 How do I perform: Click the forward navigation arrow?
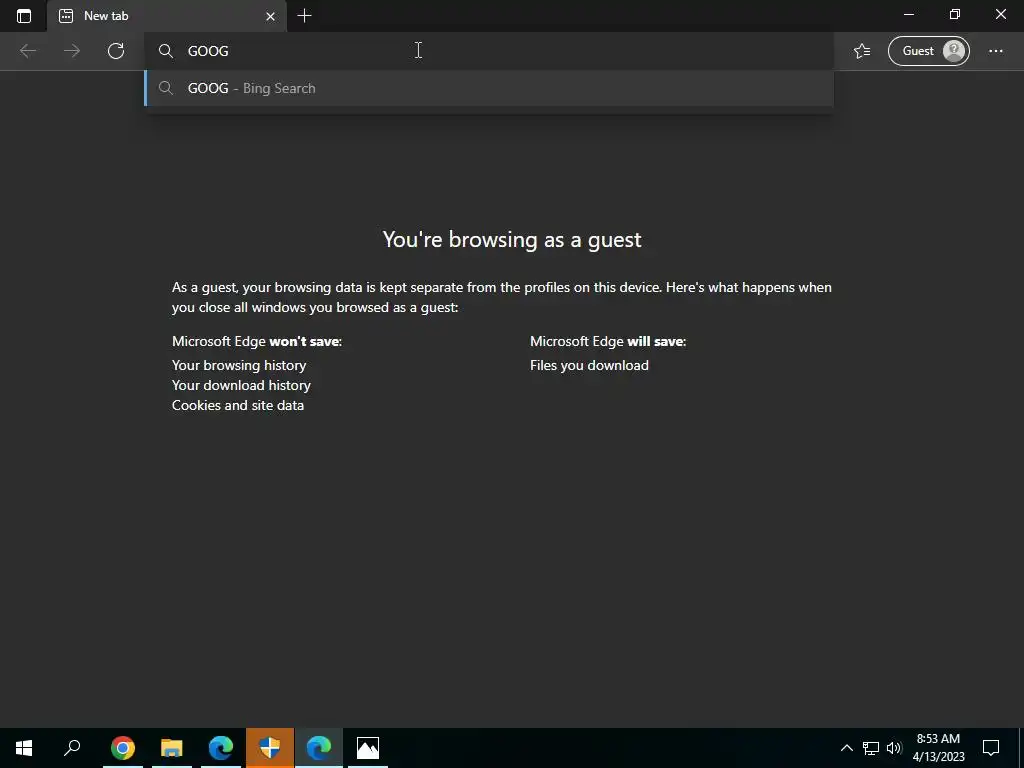[72, 51]
